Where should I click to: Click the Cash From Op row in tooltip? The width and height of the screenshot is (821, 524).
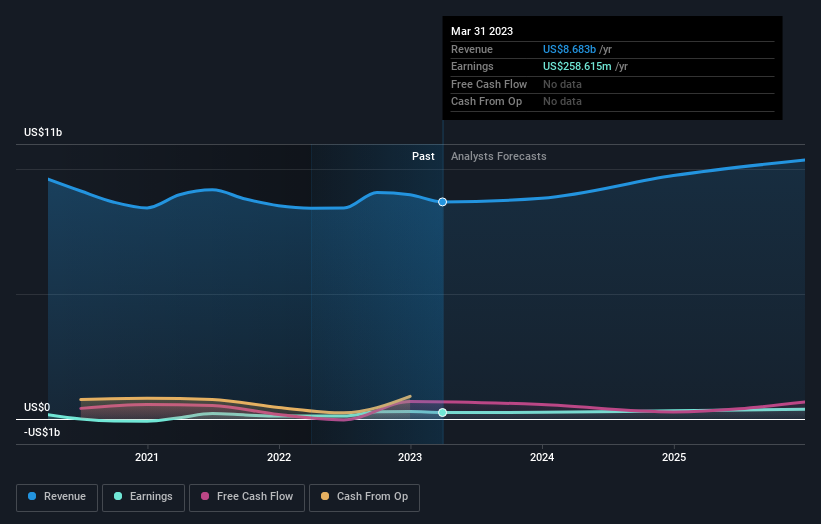[612, 102]
